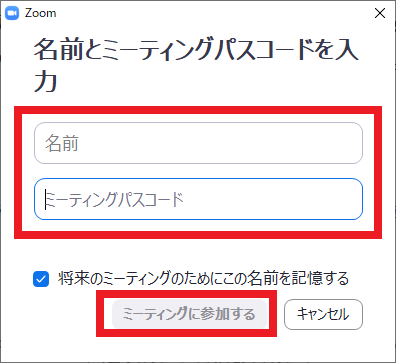Click the grey ミーティングパスコード placeholder text

114,199
